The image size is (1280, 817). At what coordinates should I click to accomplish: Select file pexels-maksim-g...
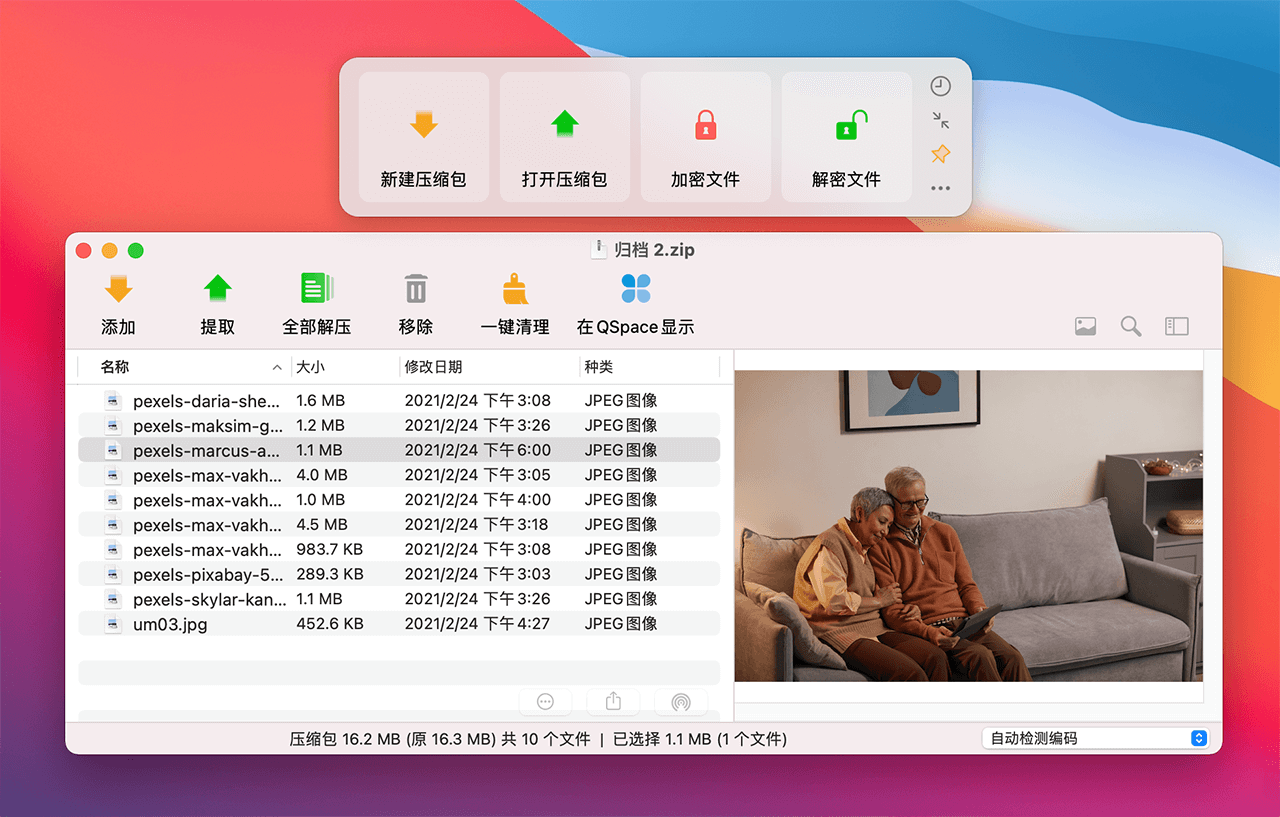(399, 425)
